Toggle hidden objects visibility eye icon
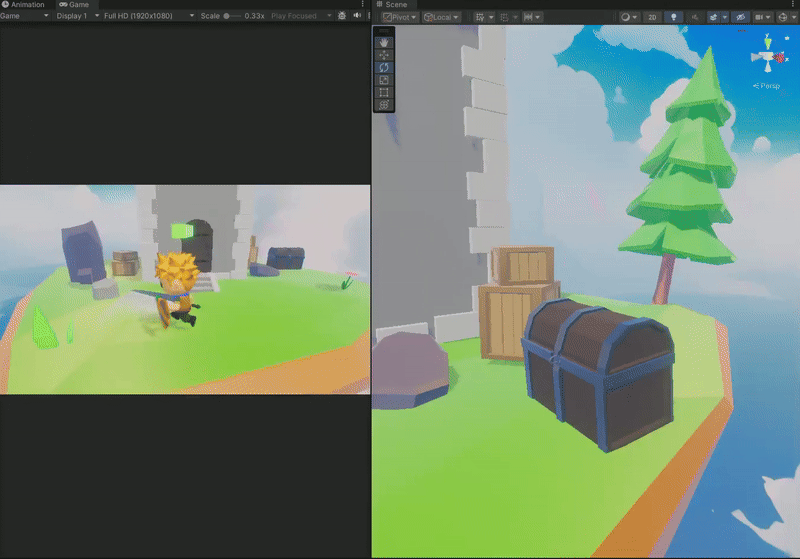 pyautogui.click(x=741, y=17)
